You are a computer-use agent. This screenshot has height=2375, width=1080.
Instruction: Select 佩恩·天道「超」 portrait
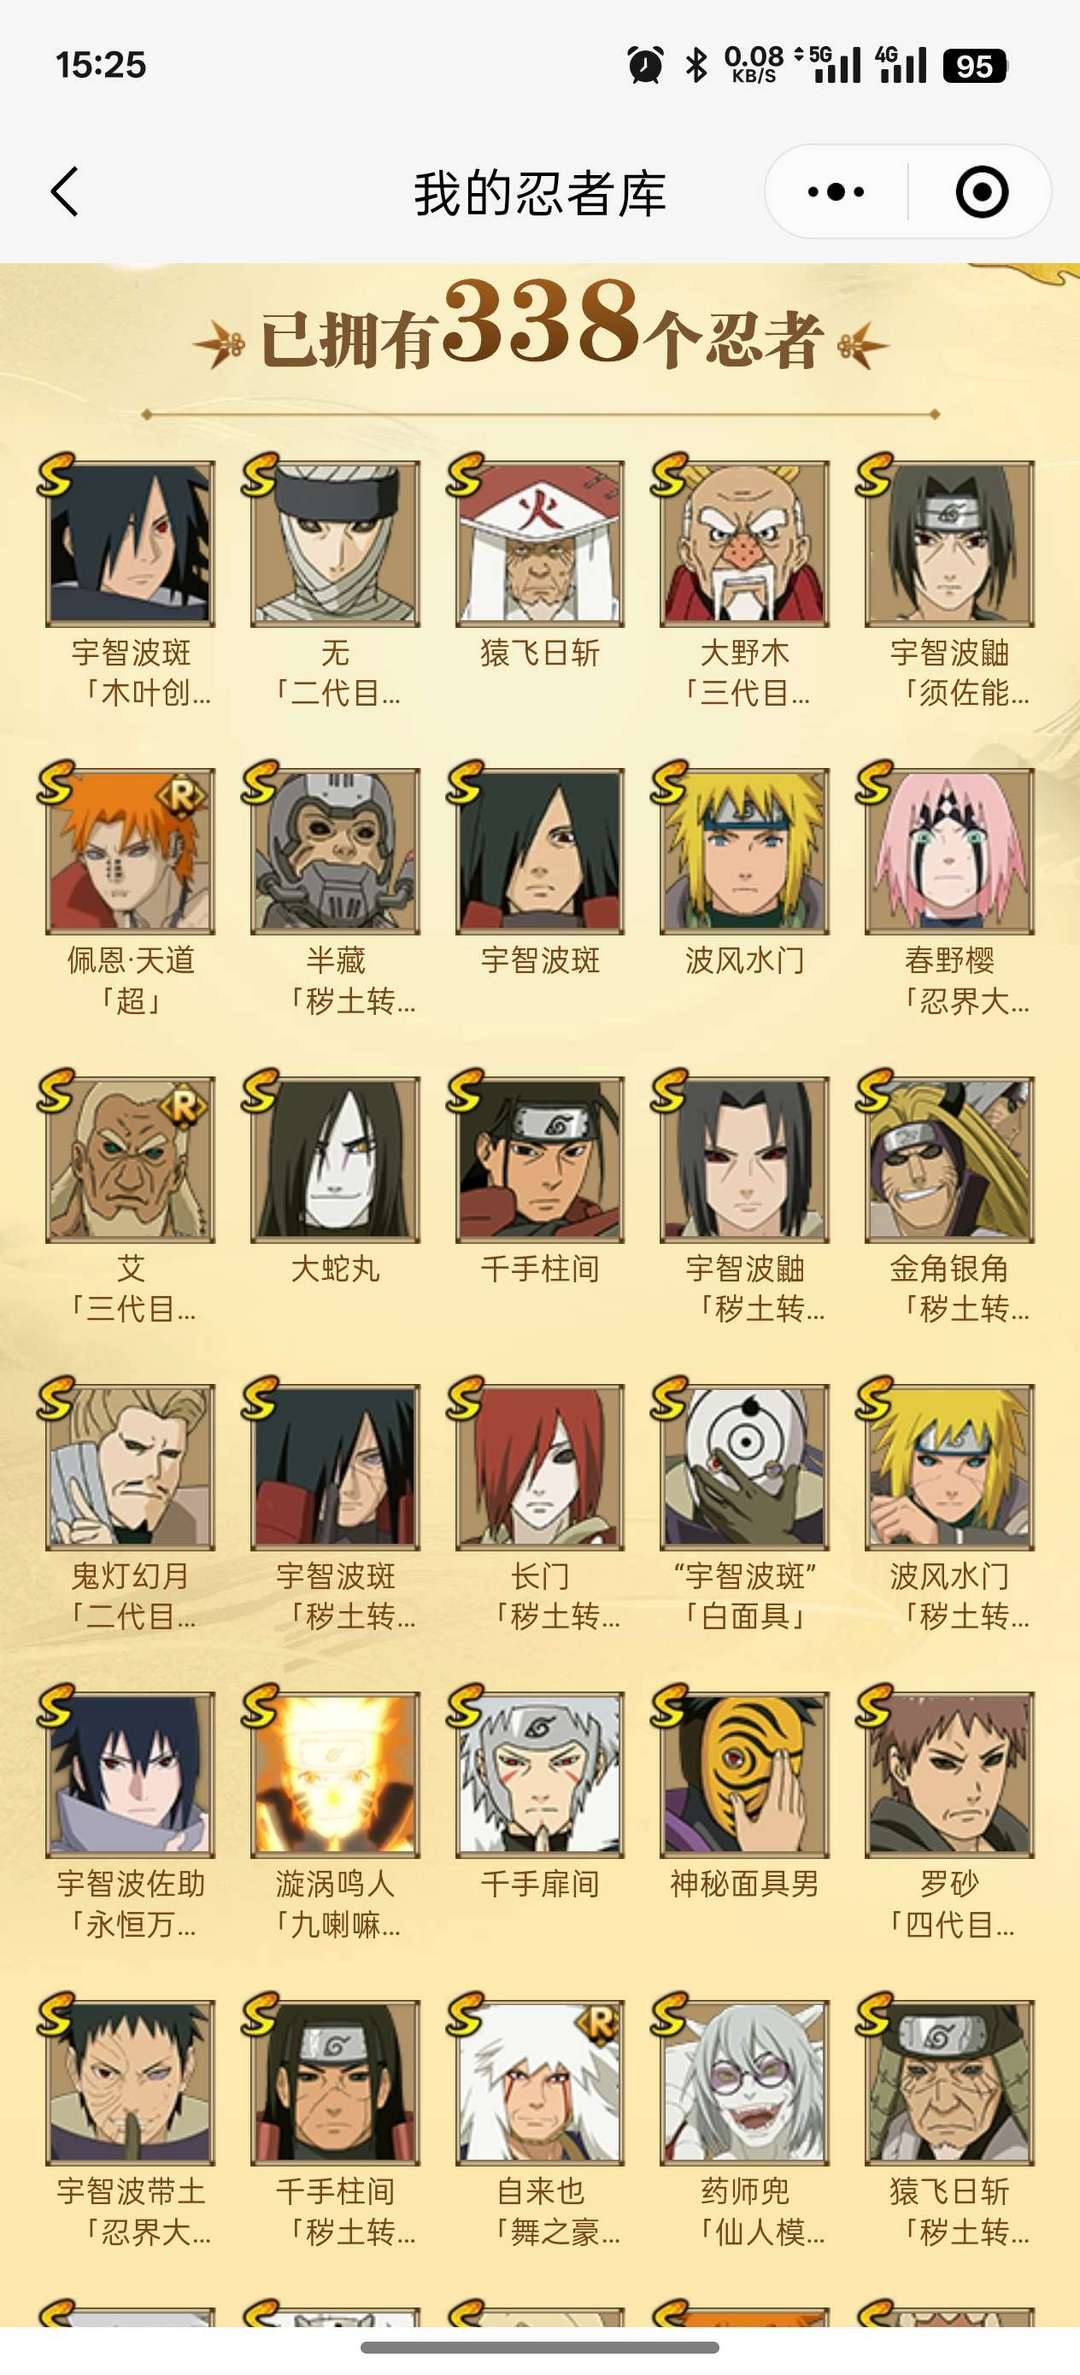(130, 851)
